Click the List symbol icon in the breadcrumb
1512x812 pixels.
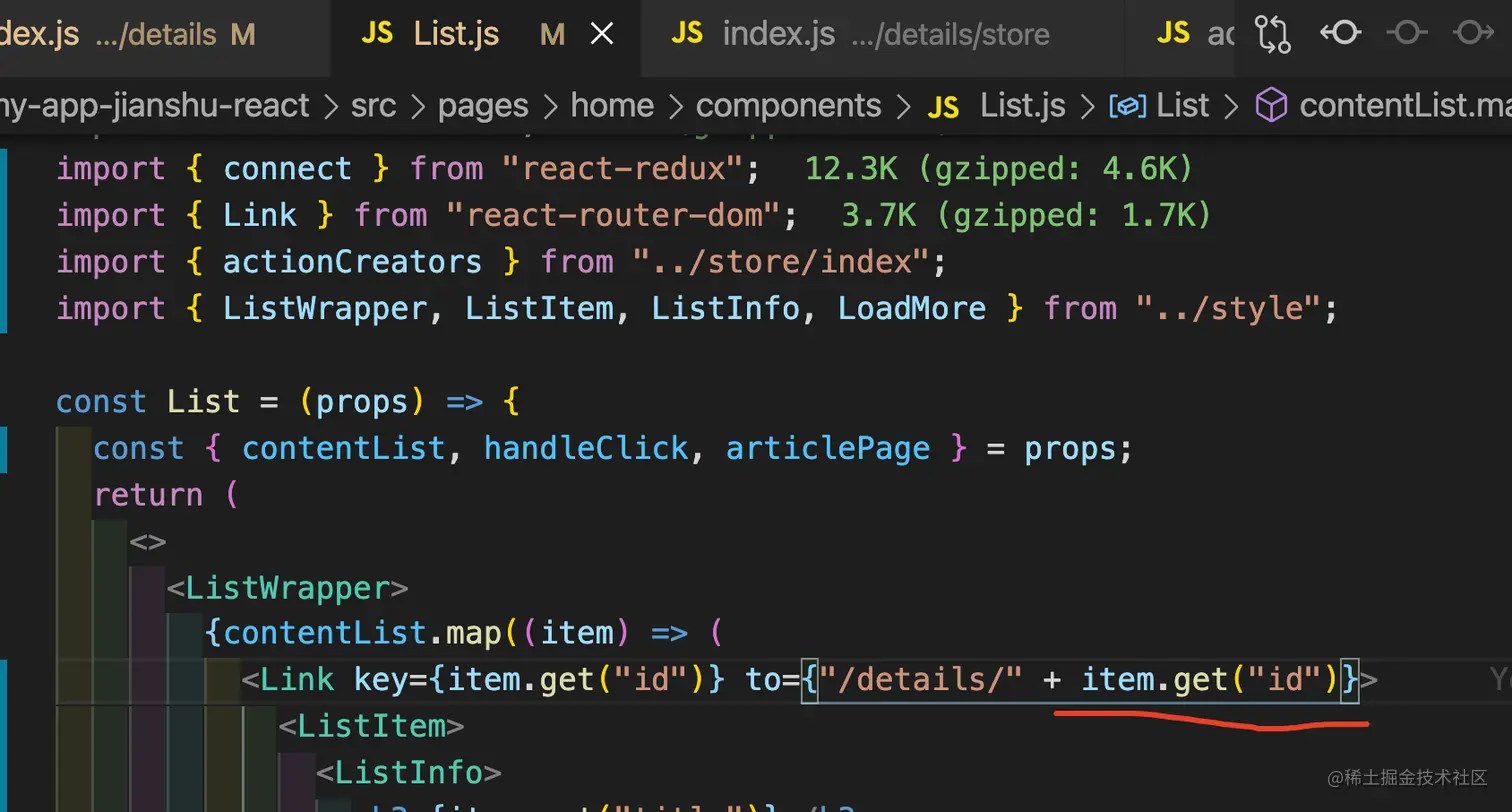pyautogui.click(x=1128, y=106)
